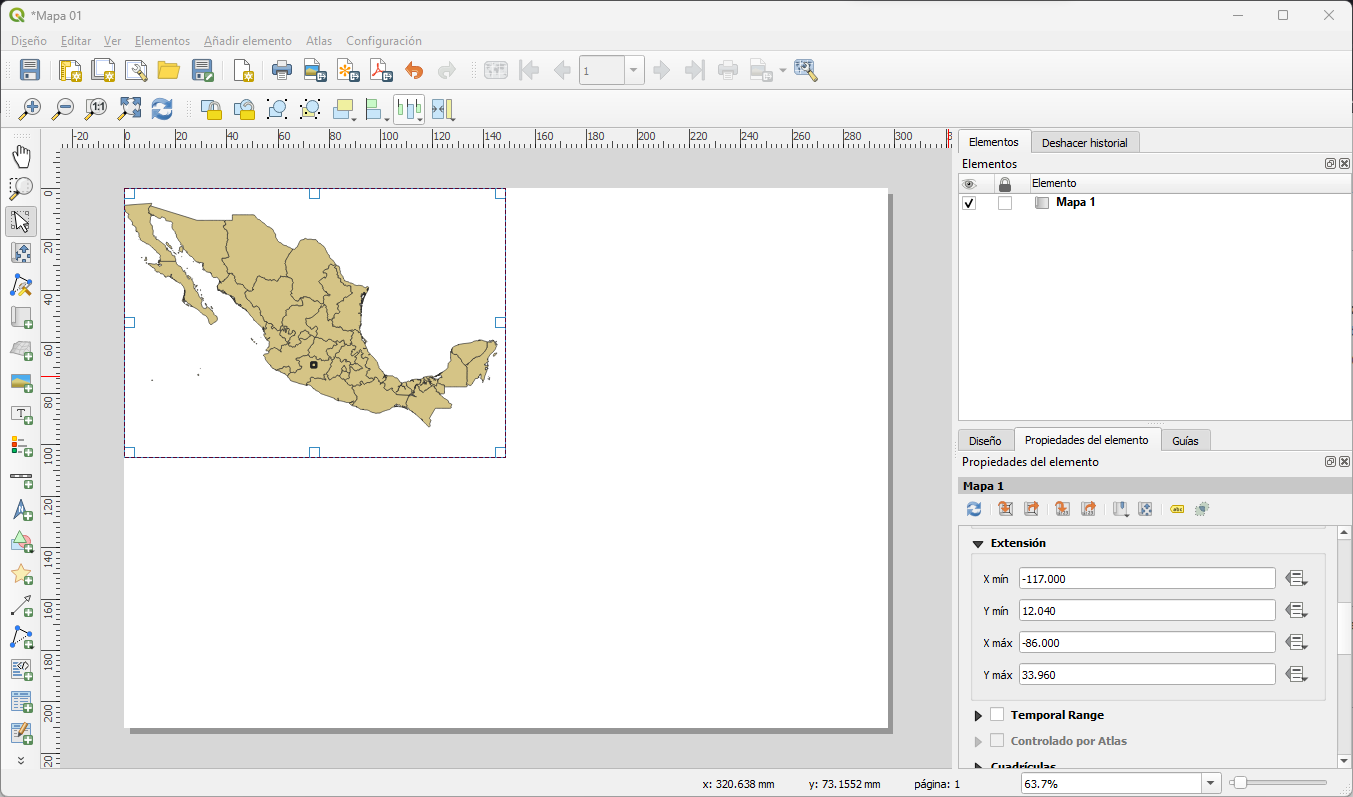This screenshot has width=1353, height=797.
Task: Enable the Temporal Range checkbox
Action: pos(997,715)
